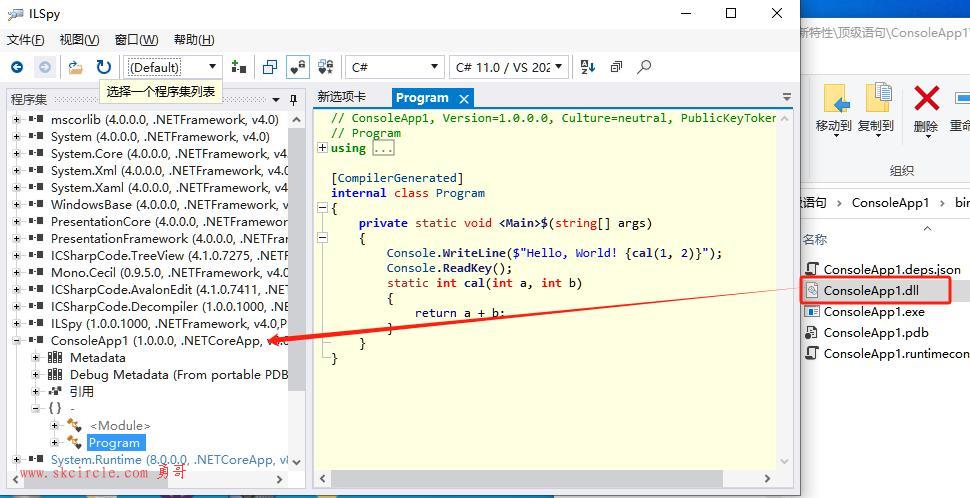
Task: Select the Program tab
Action: click(423, 98)
